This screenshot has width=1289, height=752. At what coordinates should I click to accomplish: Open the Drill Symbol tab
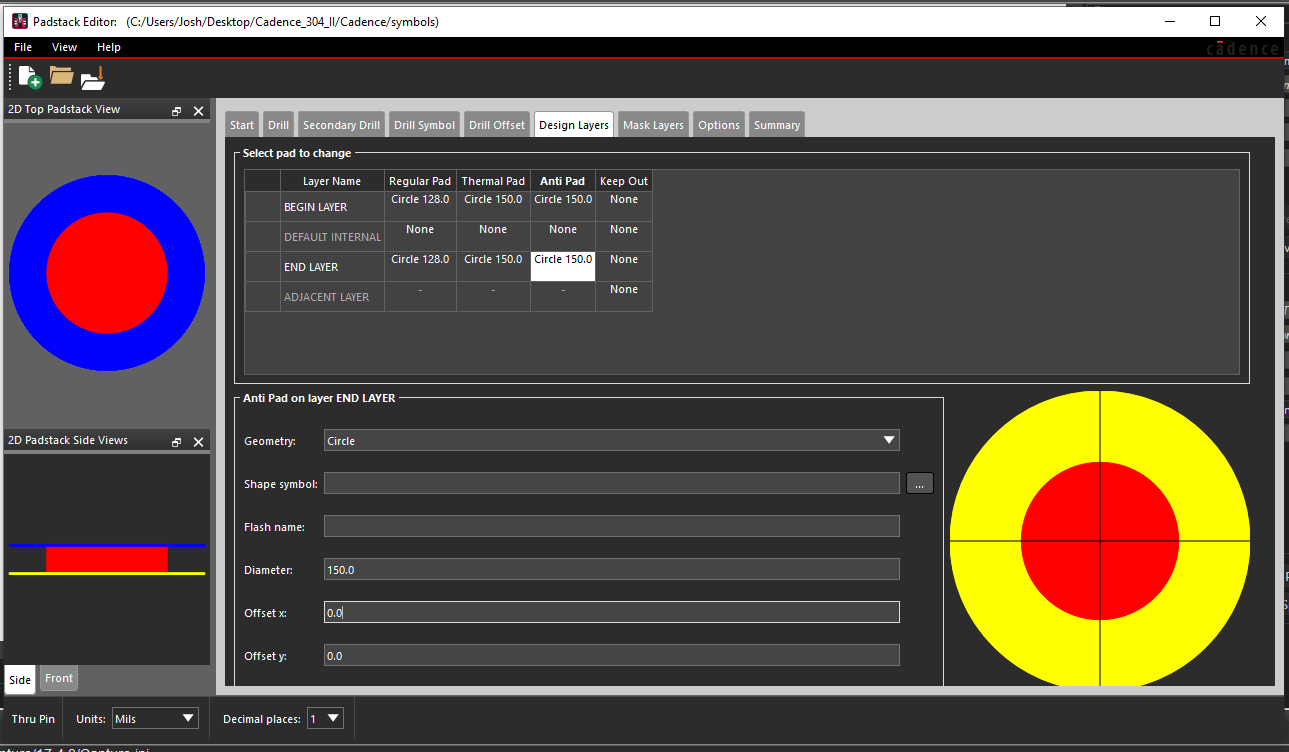(424, 124)
